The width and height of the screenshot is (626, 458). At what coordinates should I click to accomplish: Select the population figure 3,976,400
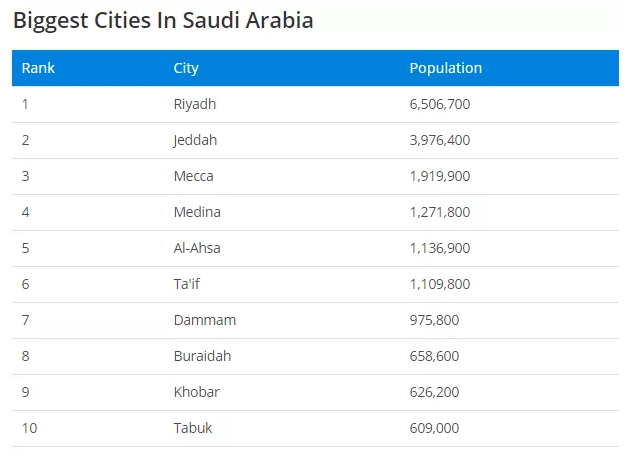(x=439, y=140)
